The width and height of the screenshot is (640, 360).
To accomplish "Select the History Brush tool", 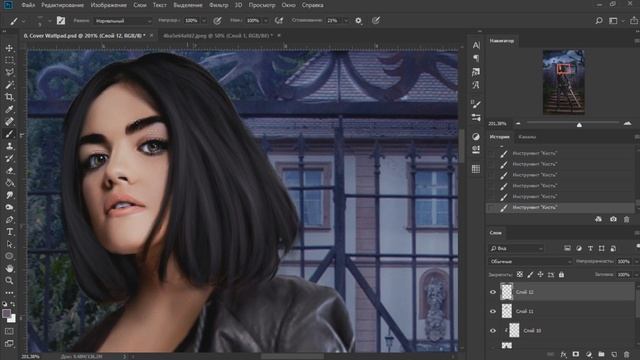I will tap(9, 158).
